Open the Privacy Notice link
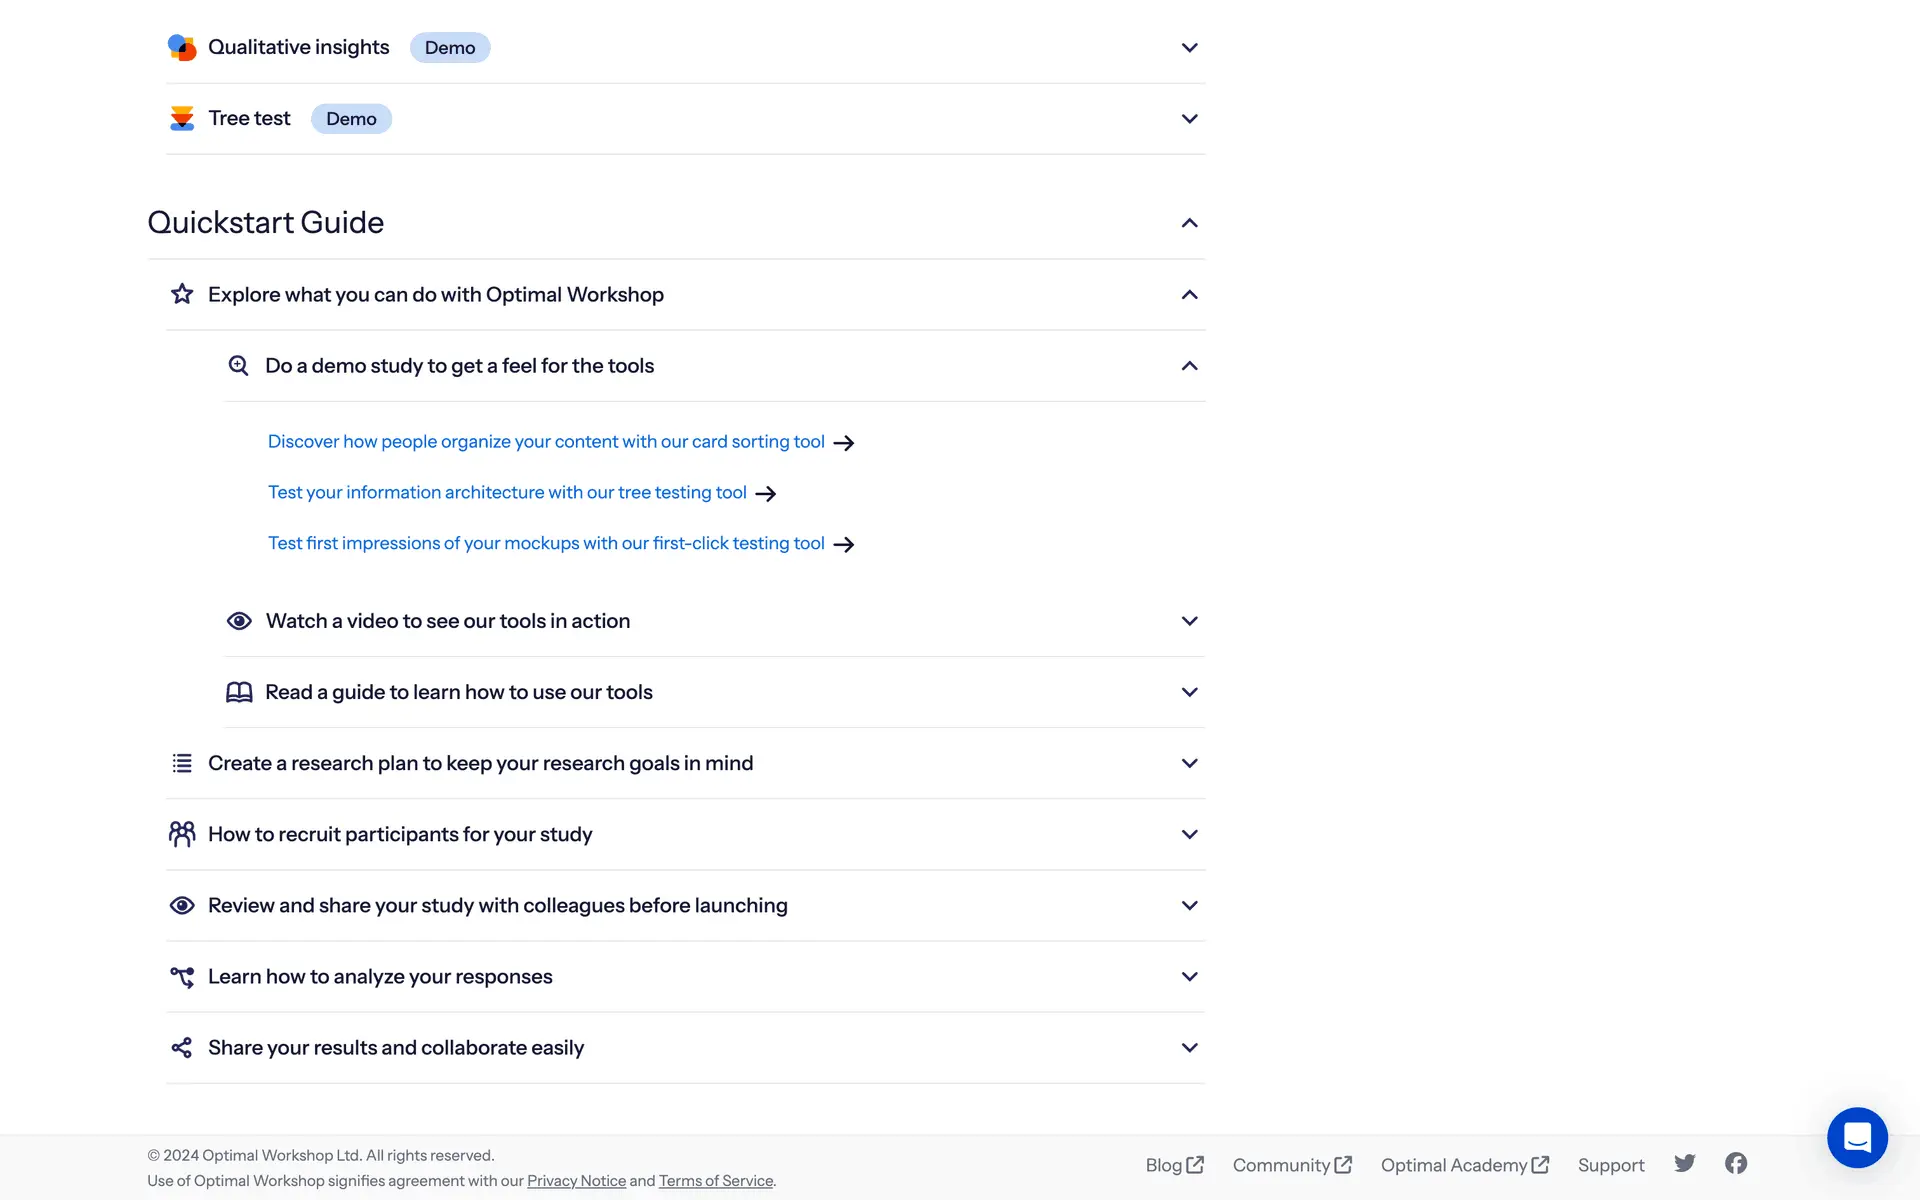The image size is (1920, 1200). click(x=576, y=1181)
